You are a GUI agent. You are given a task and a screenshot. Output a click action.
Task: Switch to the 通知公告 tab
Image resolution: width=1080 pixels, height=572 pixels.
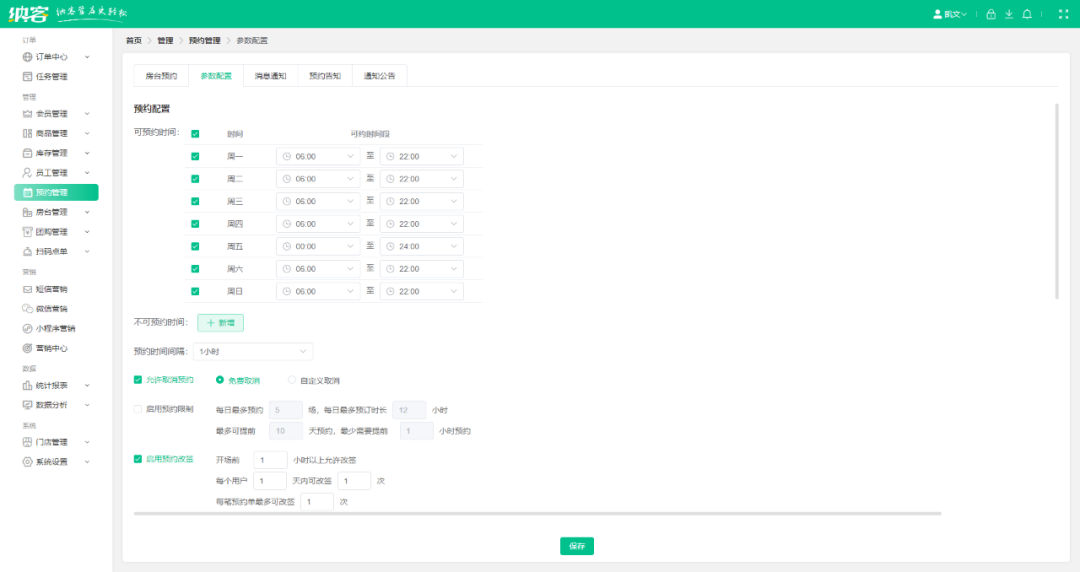(x=380, y=76)
